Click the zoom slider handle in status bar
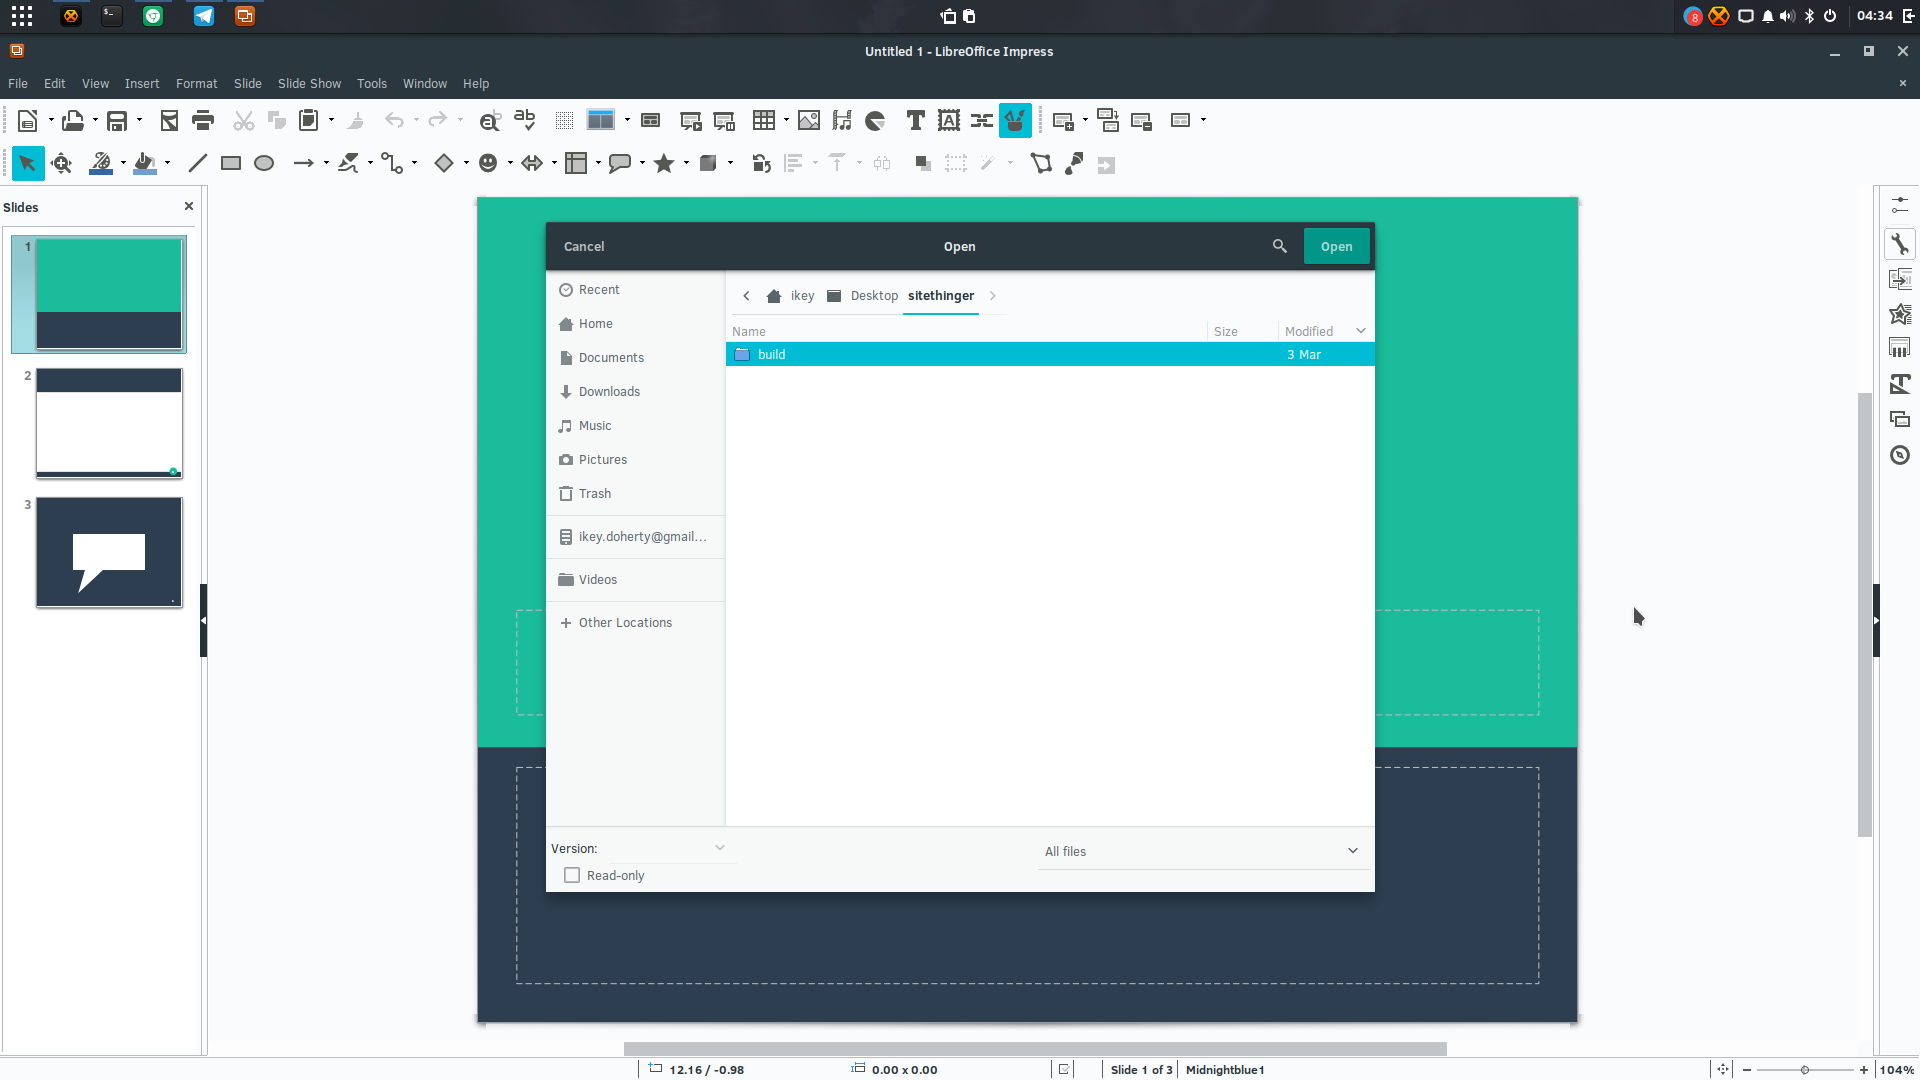This screenshot has height=1080, width=1920. click(1805, 1070)
